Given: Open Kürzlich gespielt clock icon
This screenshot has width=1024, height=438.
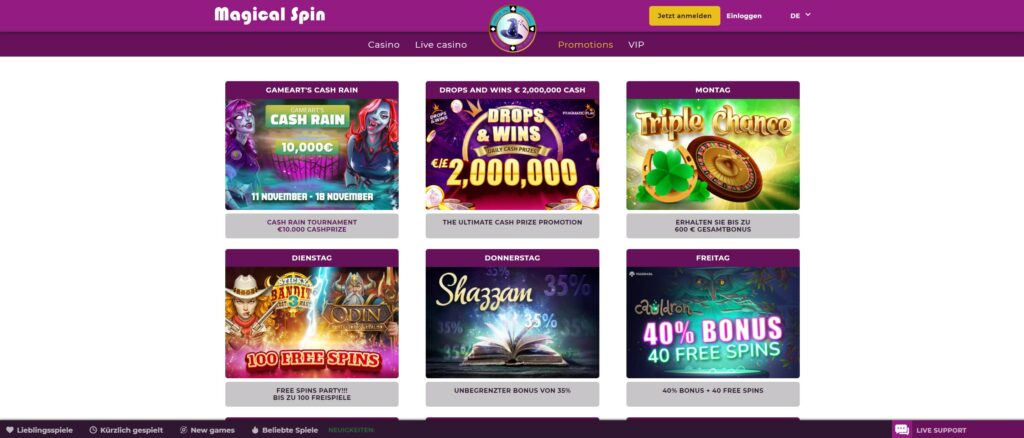Looking at the screenshot, I should coord(93,430).
